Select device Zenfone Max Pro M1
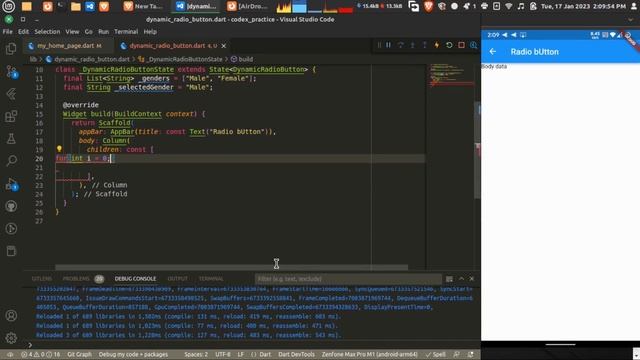The height and width of the screenshot is (360, 640). (x=369, y=354)
